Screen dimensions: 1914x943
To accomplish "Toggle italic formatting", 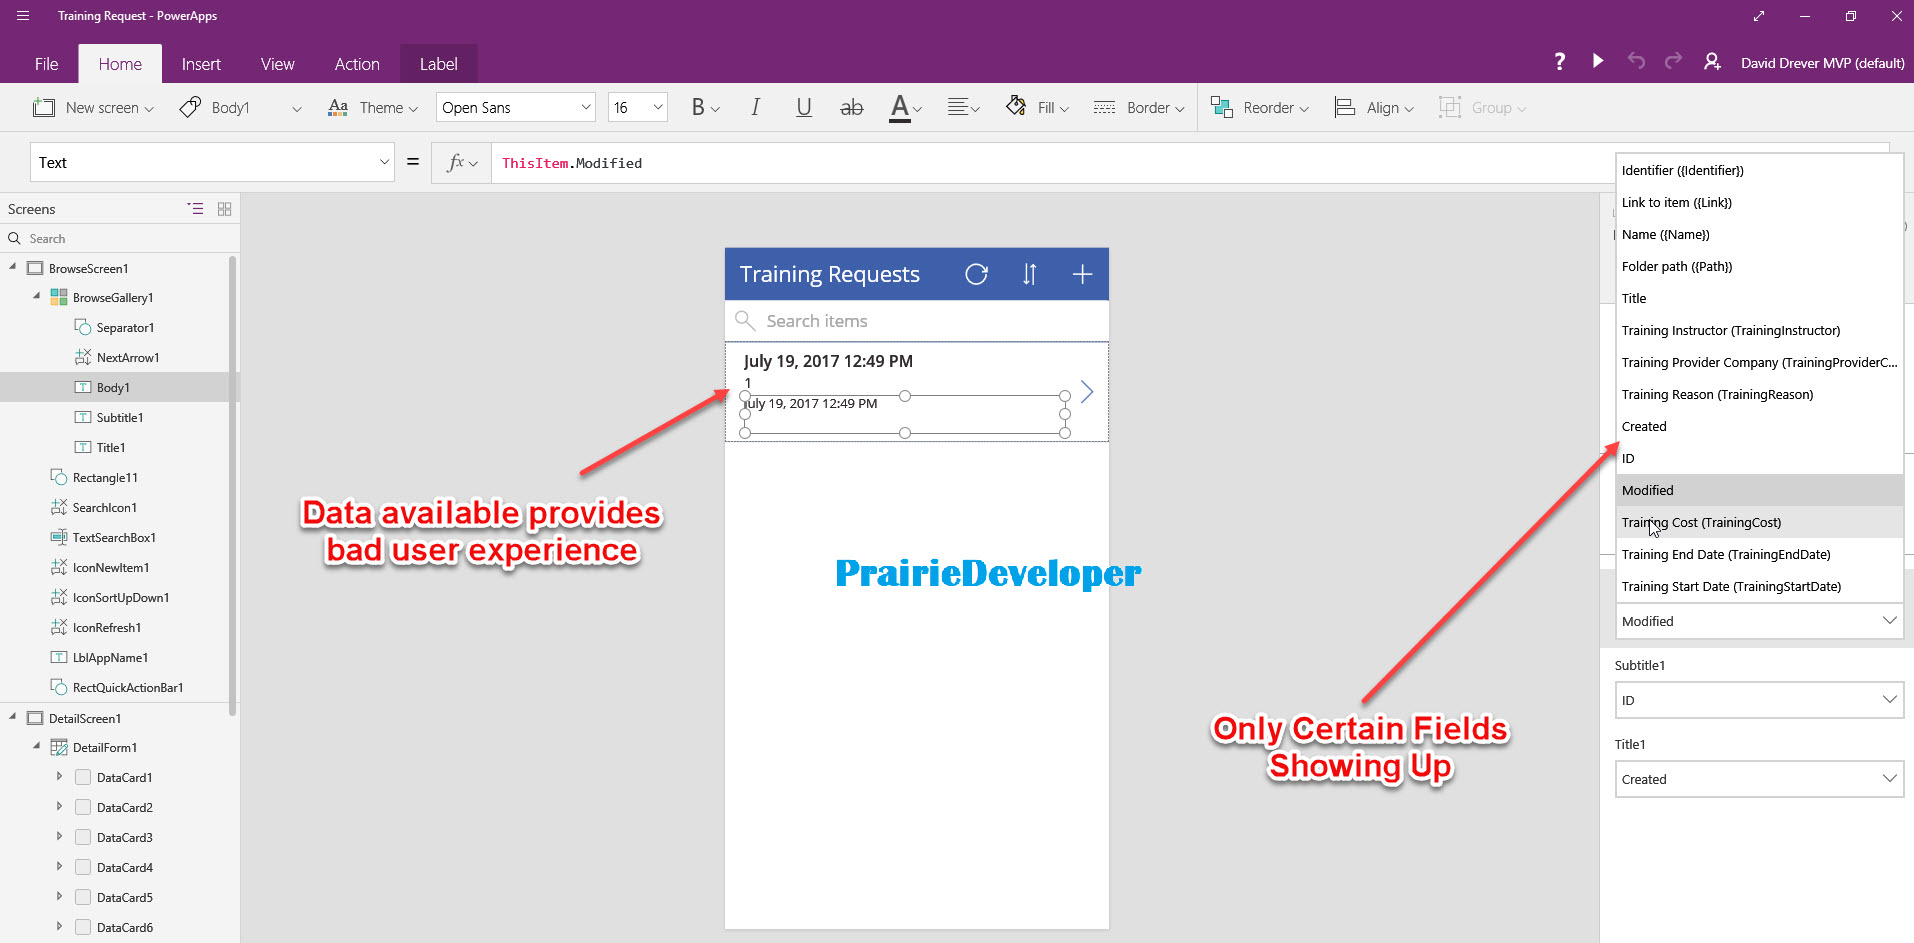I will (x=755, y=107).
